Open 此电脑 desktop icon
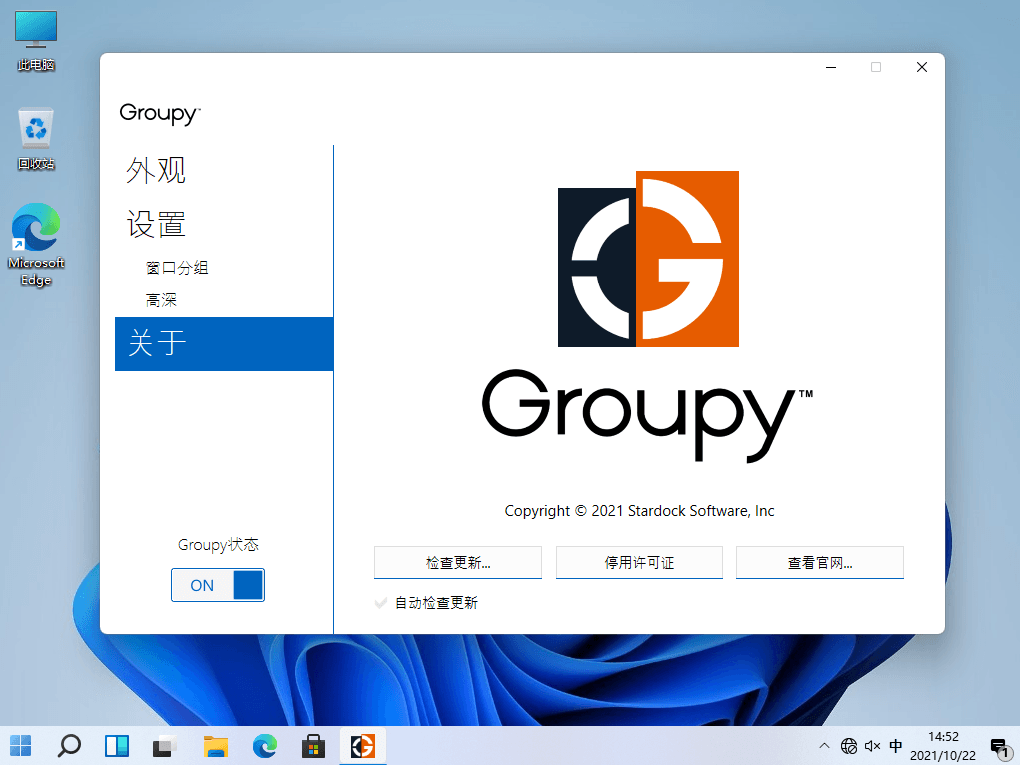 36,40
